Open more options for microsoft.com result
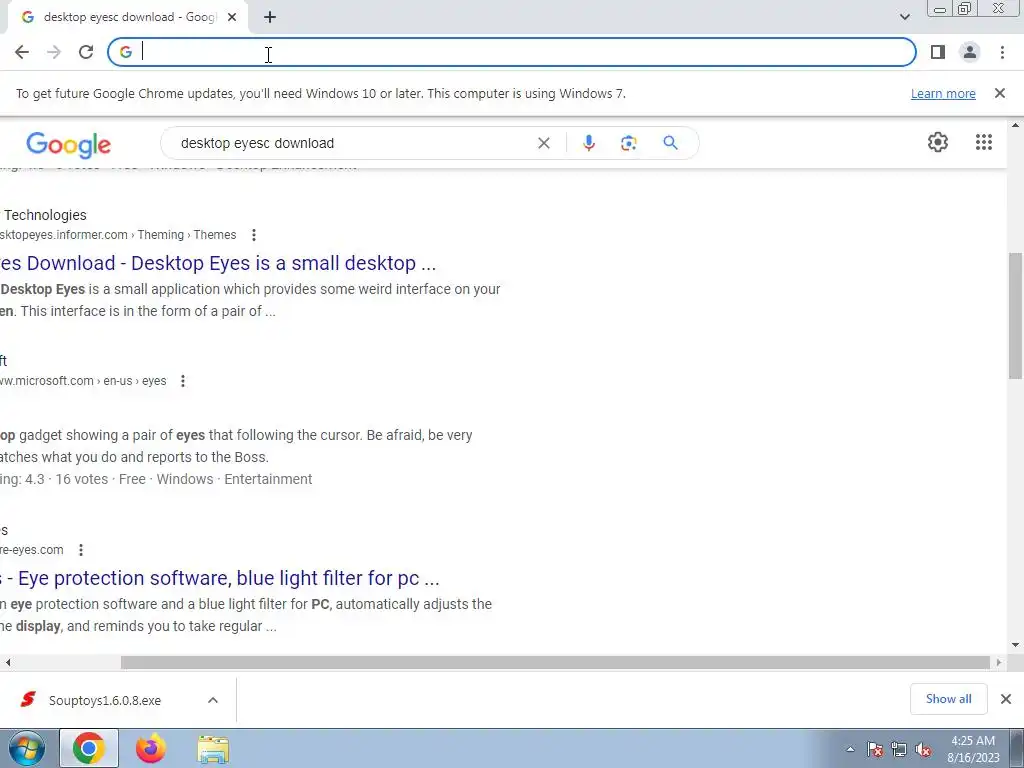Image resolution: width=1024 pixels, height=768 pixels. [183, 381]
